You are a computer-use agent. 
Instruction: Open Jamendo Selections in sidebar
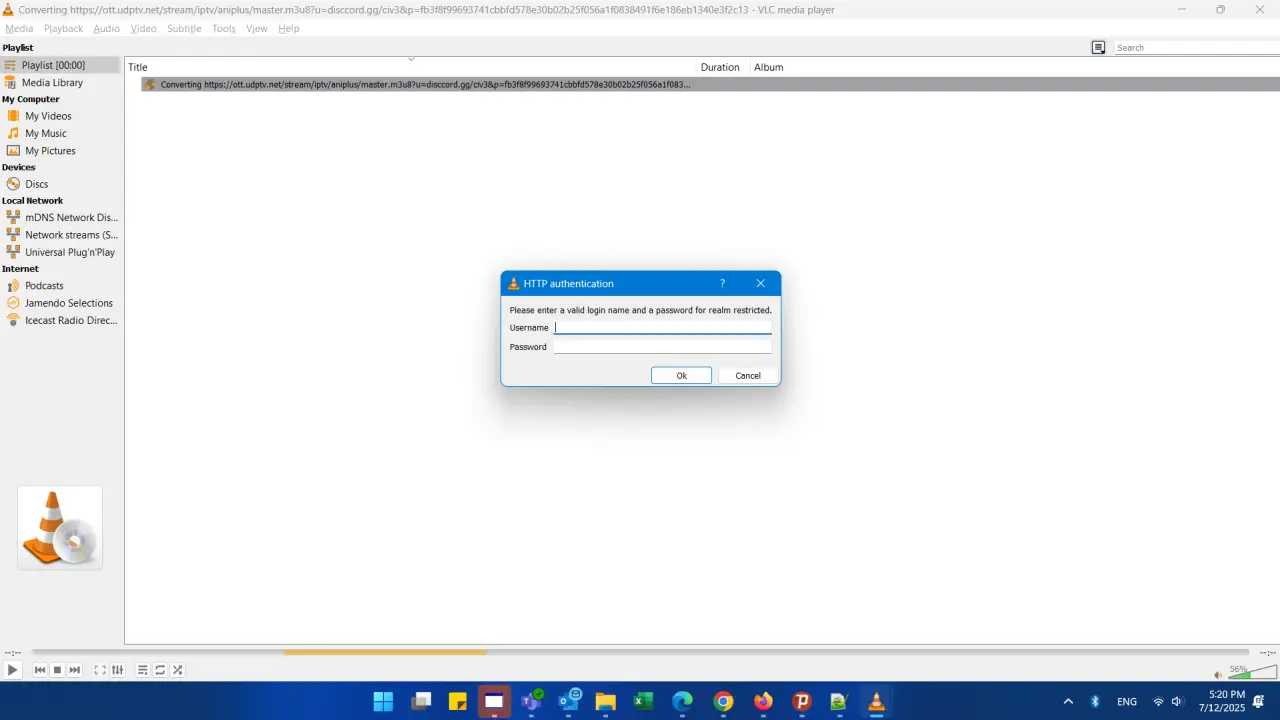click(x=61, y=303)
